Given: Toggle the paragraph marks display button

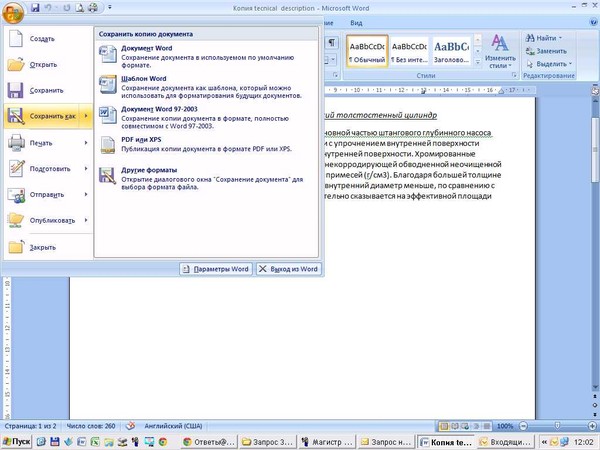Looking at the screenshot, I should 332,44.
